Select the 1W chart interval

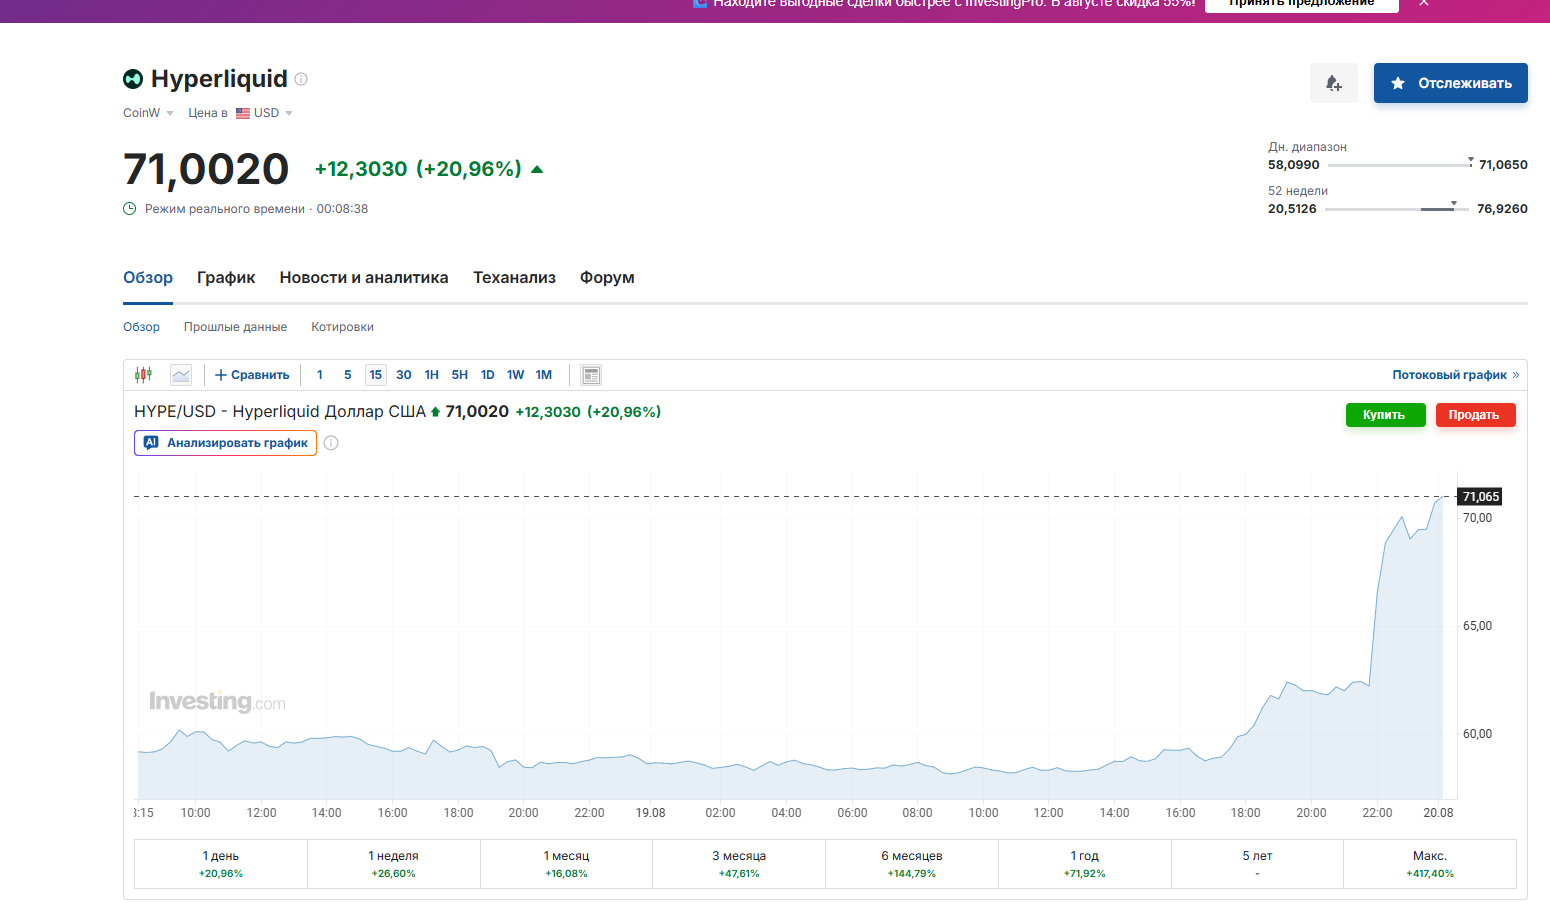(x=516, y=375)
